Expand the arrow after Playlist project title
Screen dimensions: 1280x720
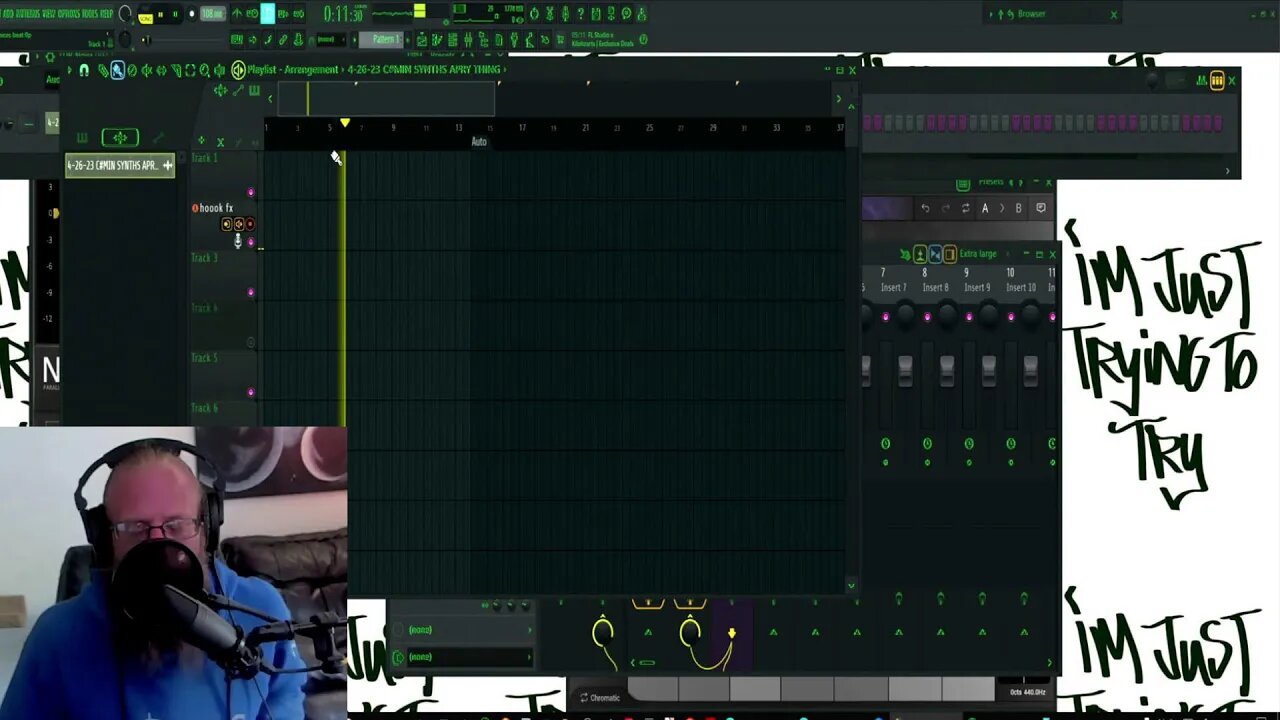tap(504, 69)
